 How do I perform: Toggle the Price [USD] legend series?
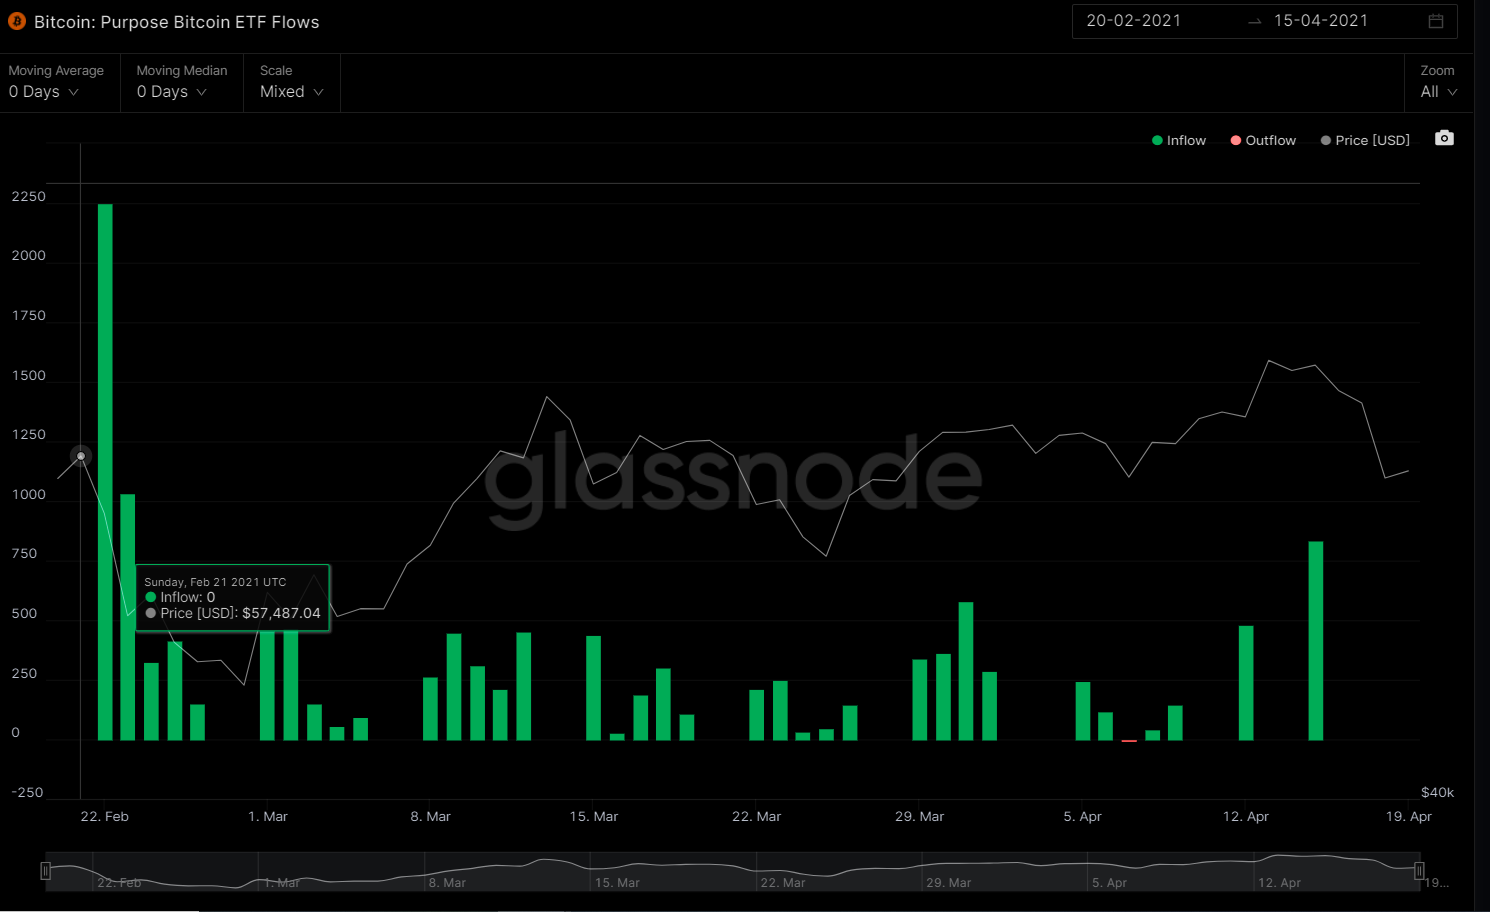point(1365,140)
